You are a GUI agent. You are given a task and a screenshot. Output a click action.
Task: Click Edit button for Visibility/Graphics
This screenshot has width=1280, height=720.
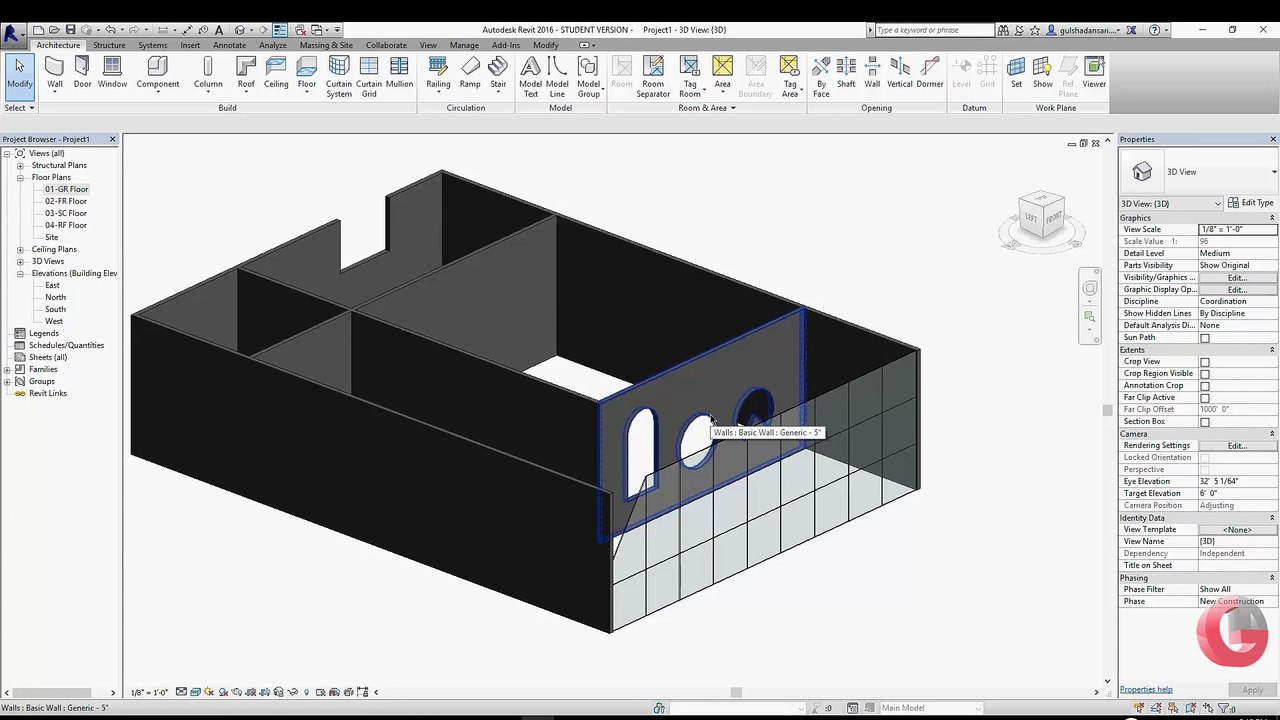click(1238, 278)
